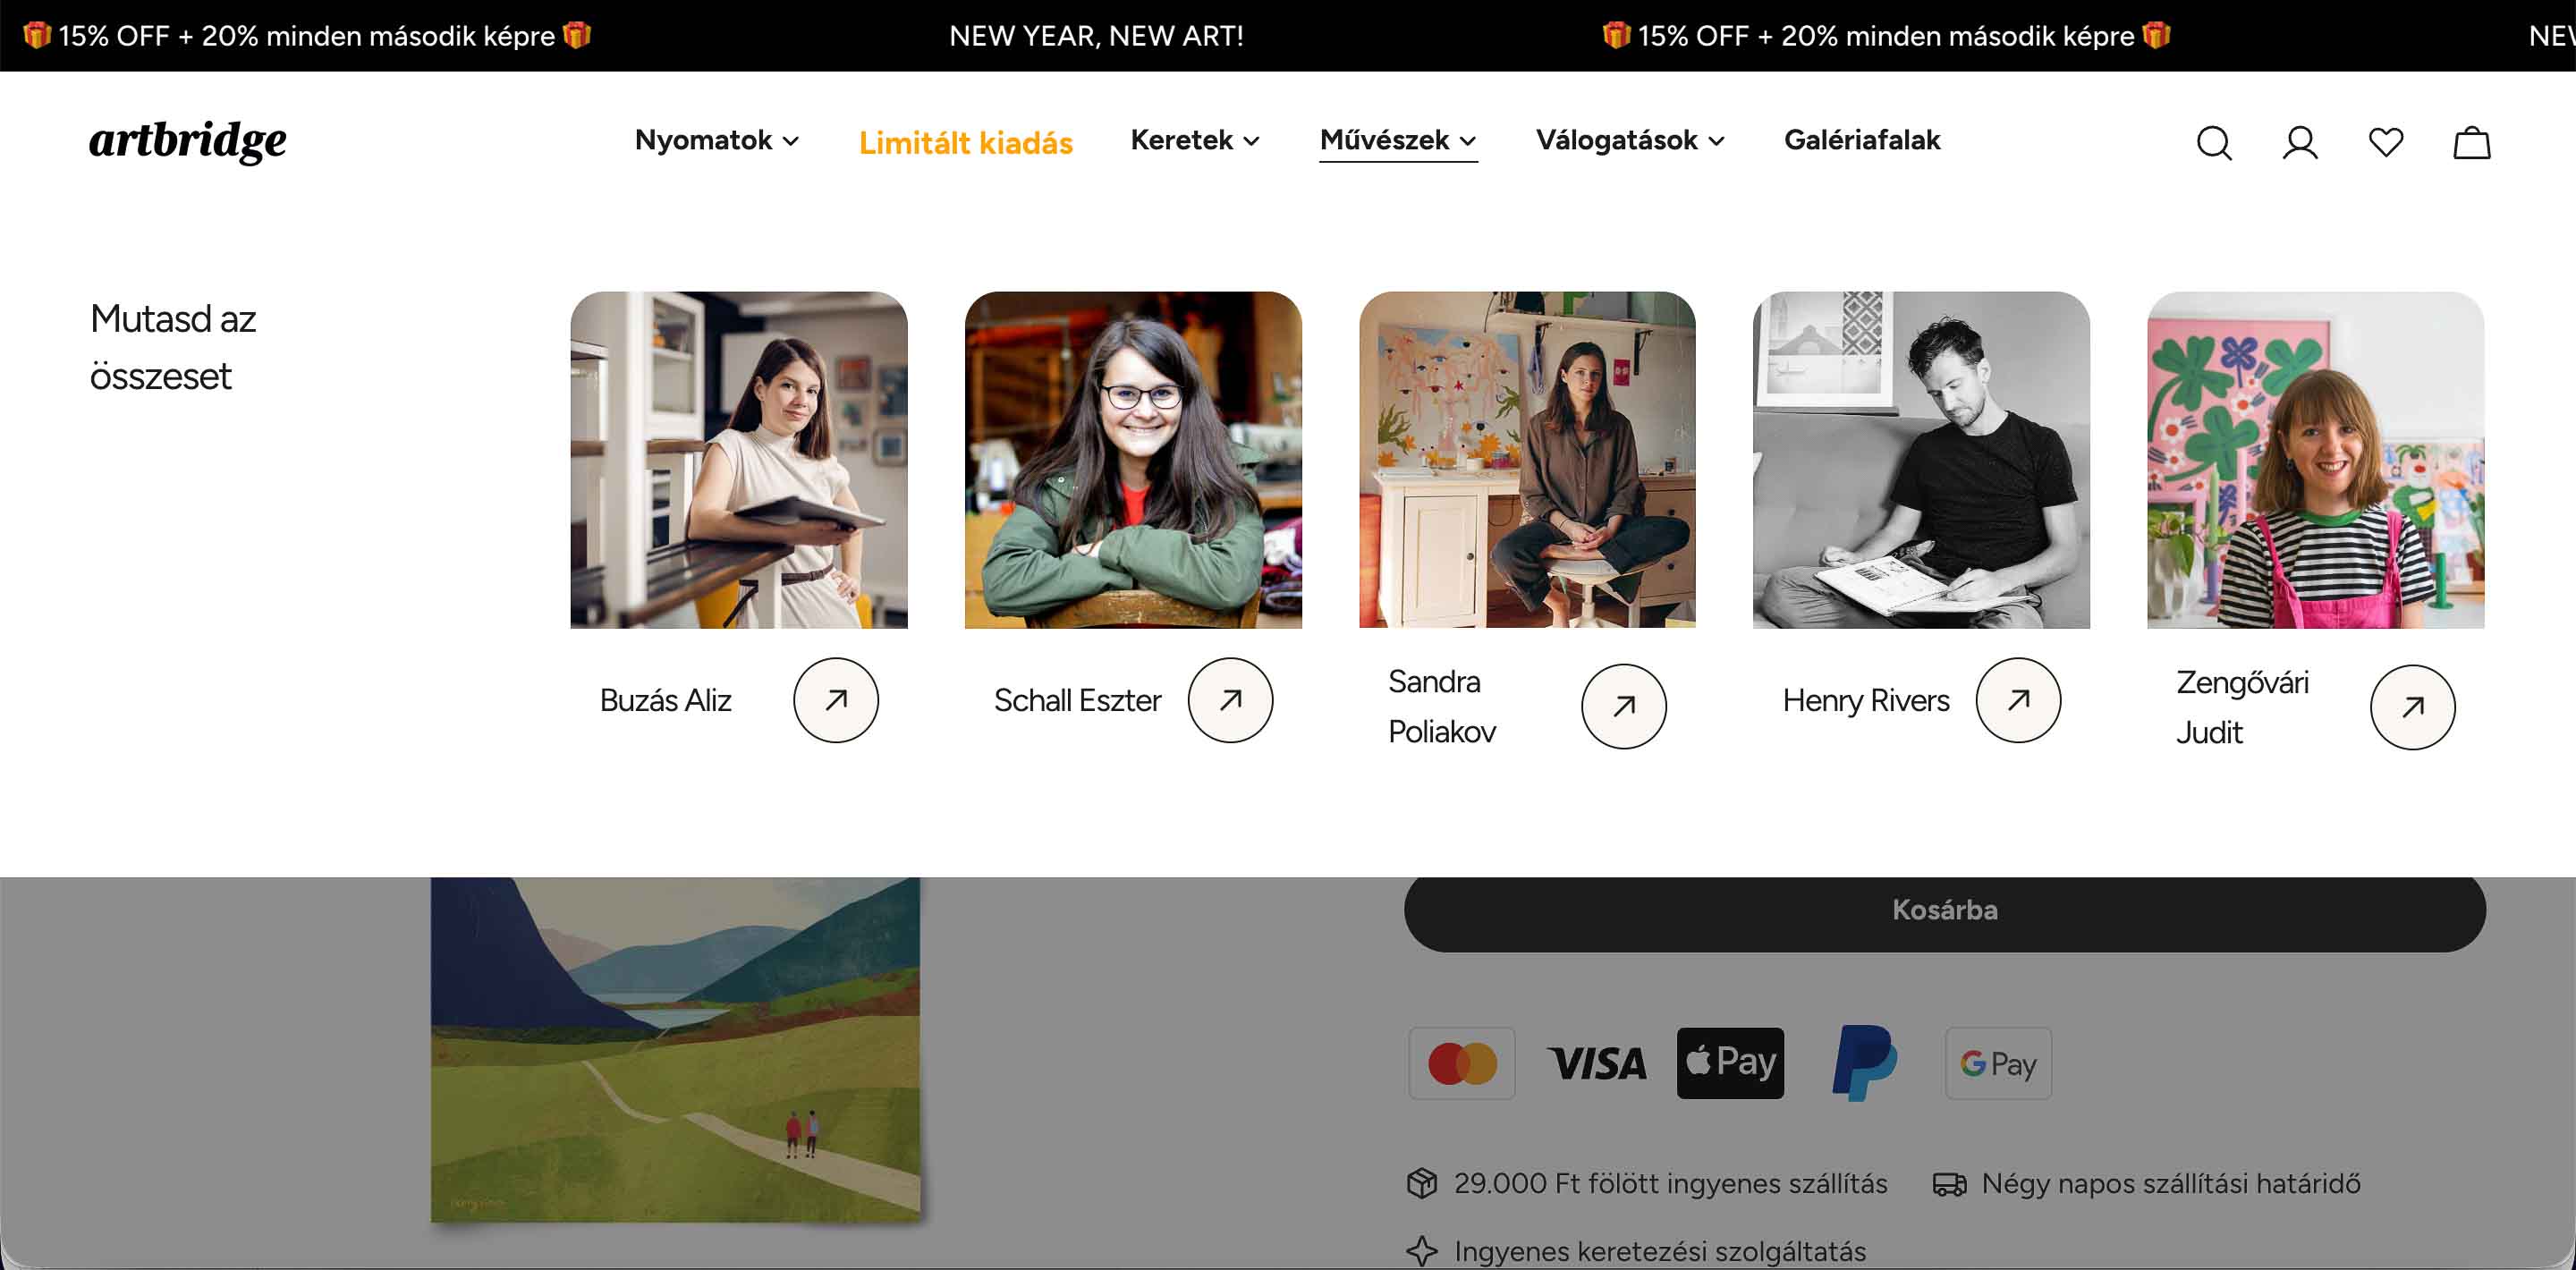Open the Limitált kiadás menu item
The image size is (2576, 1270).
click(x=965, y=143)
